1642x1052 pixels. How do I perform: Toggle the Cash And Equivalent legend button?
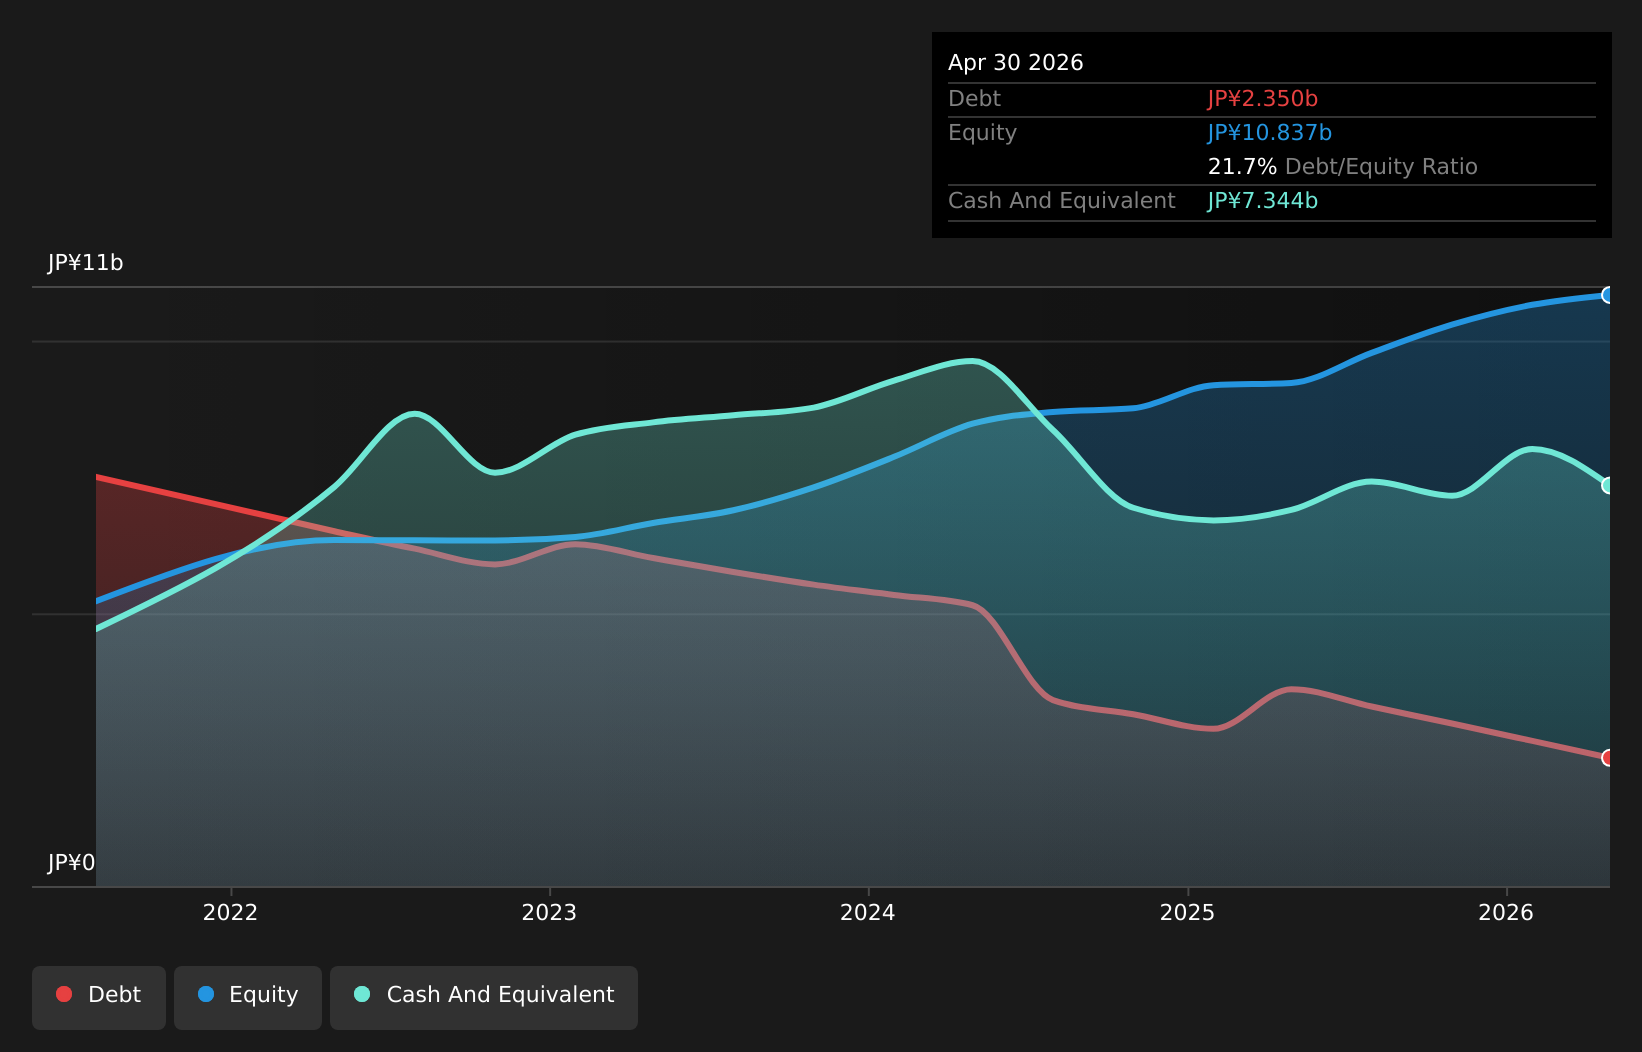point(484,997)
